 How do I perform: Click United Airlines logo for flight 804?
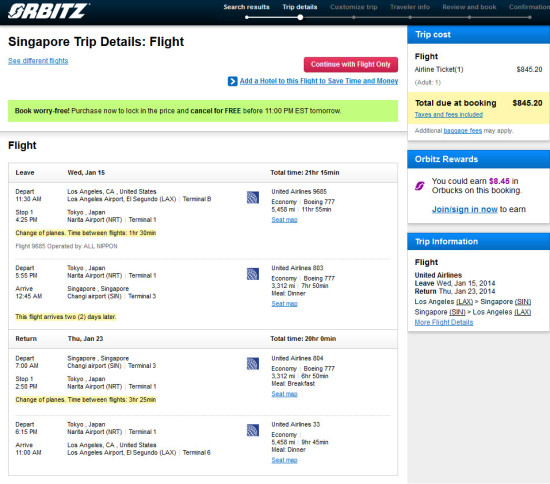[253, 364]
